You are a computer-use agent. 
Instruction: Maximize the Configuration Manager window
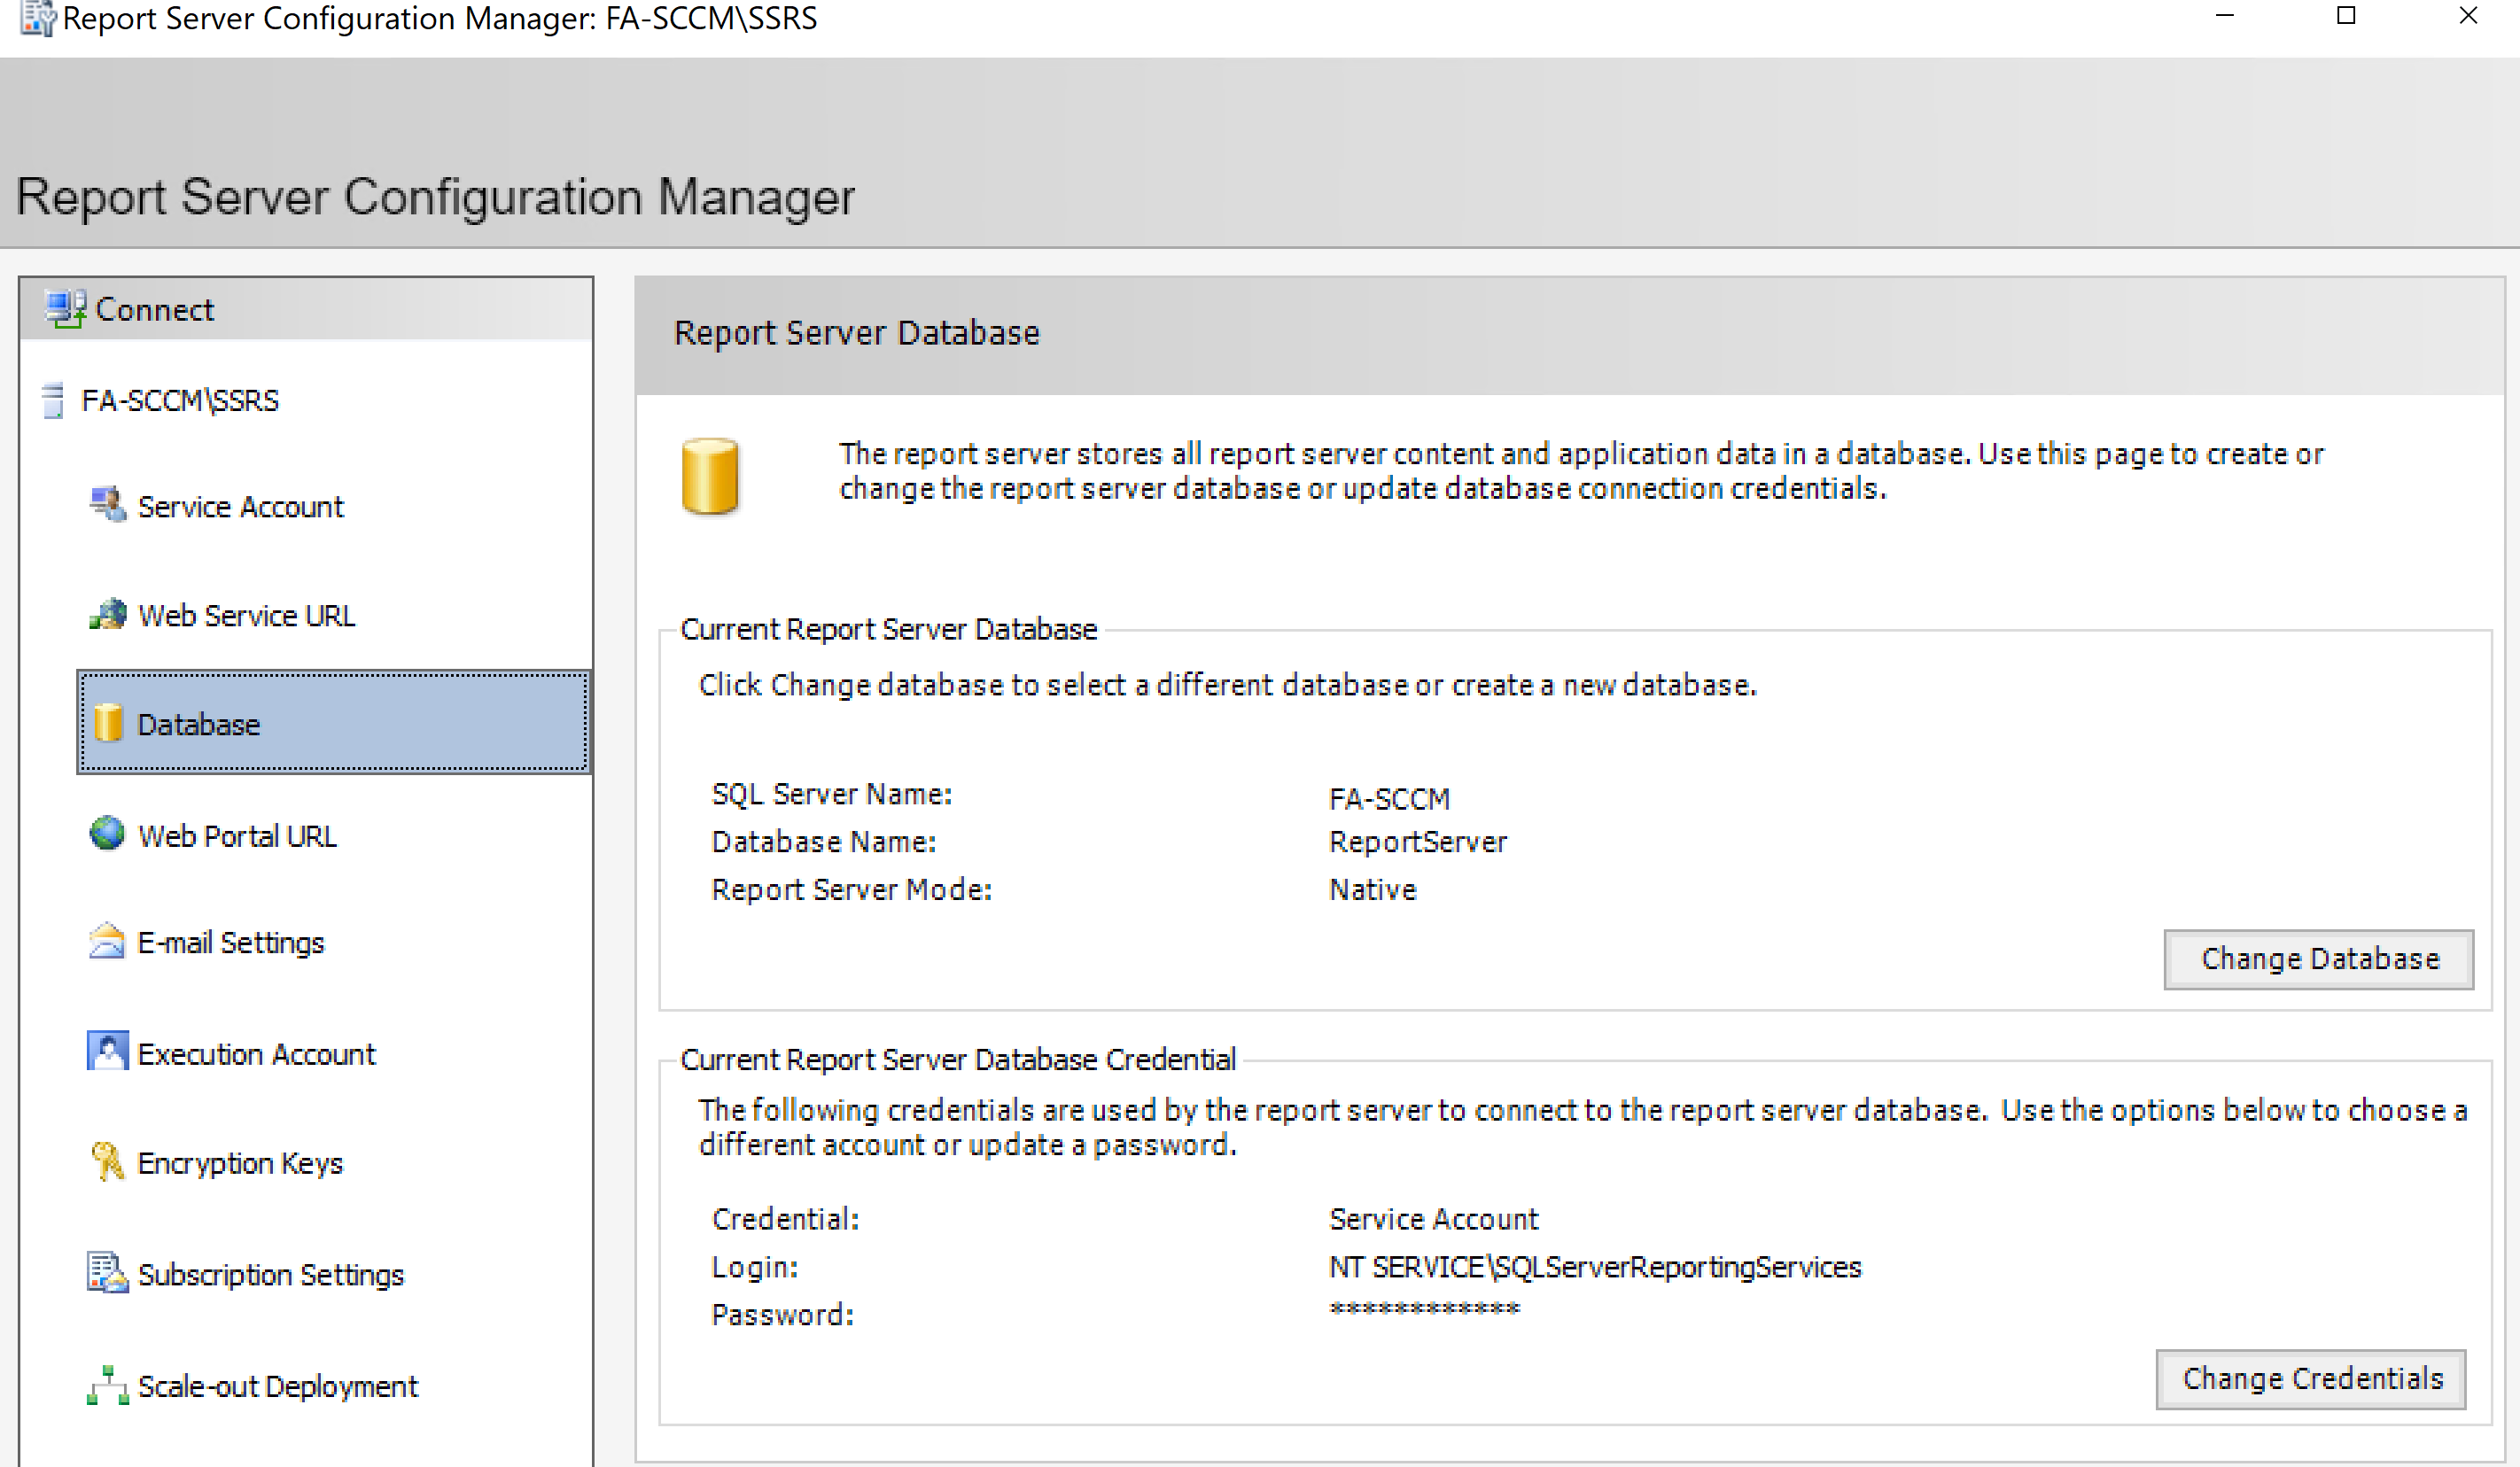[x=2345, y=16]
